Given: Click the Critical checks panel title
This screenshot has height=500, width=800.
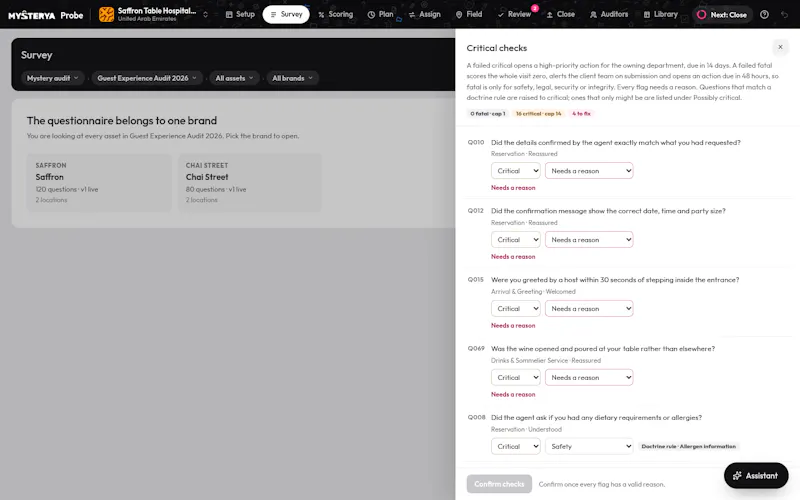Looking at the screenshot, I should pos(496,48).
